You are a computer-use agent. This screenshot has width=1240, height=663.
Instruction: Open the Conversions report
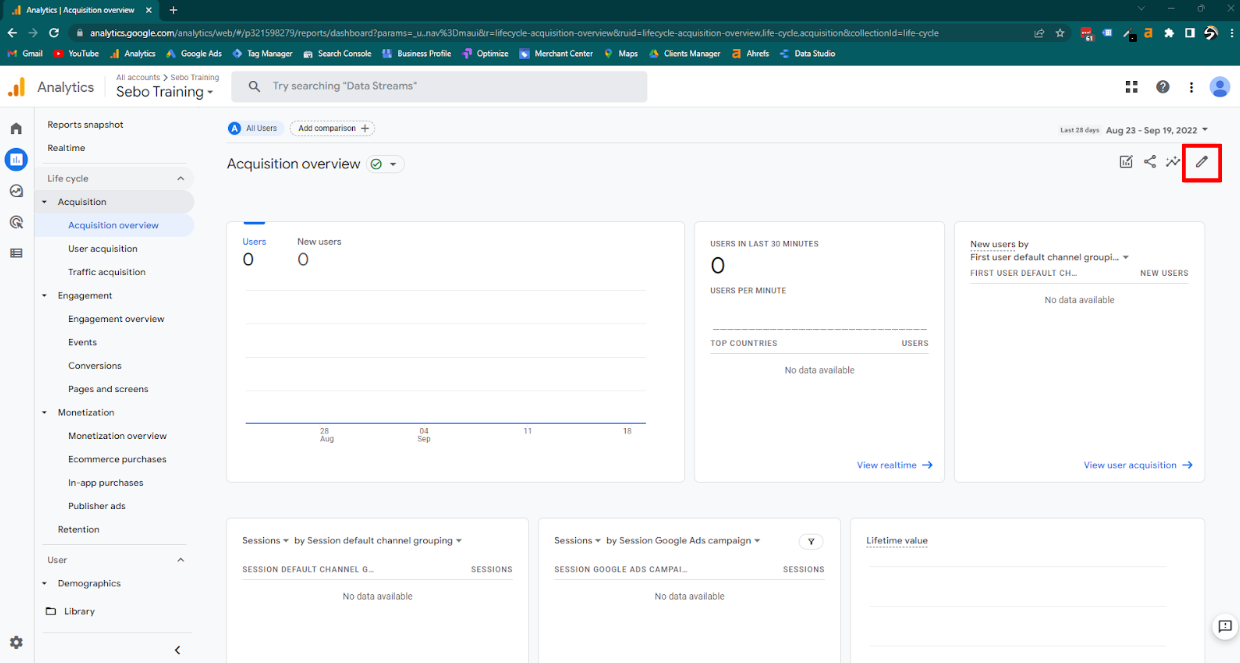(x=95, y=366)
